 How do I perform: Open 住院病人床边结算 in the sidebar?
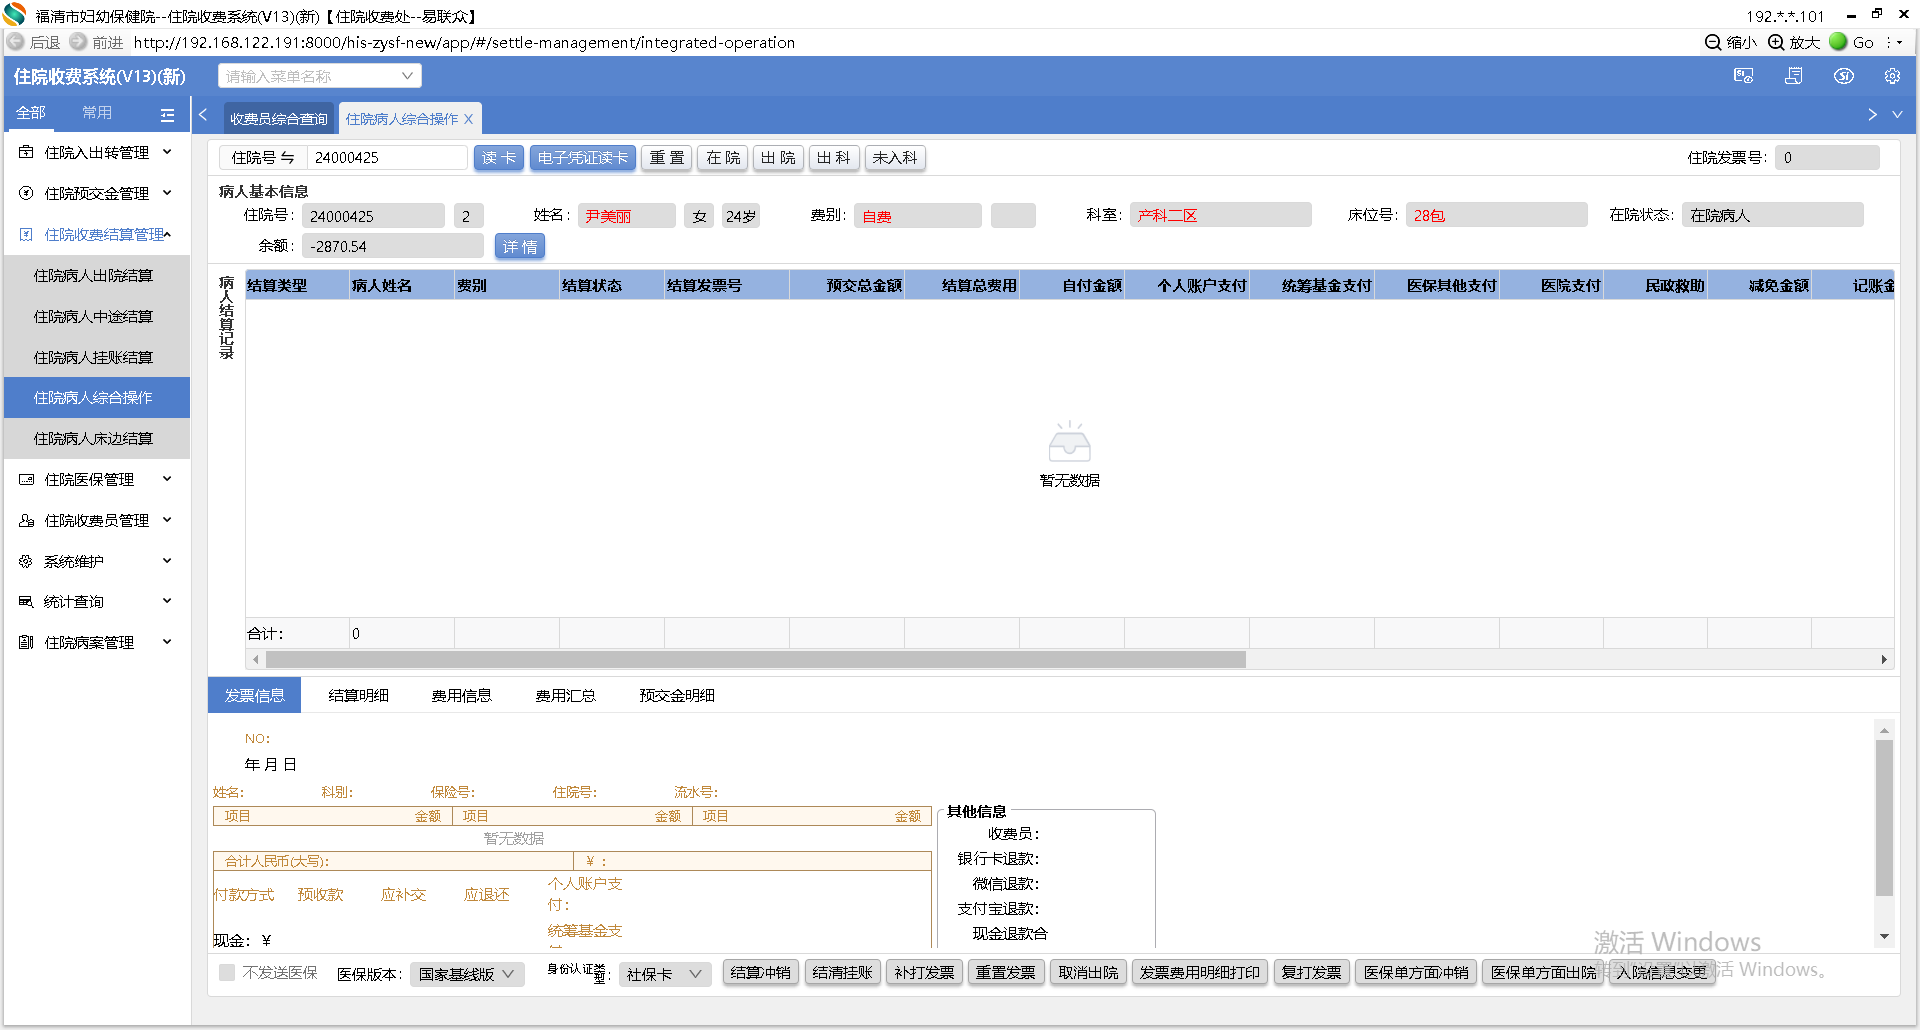(97, 438)
